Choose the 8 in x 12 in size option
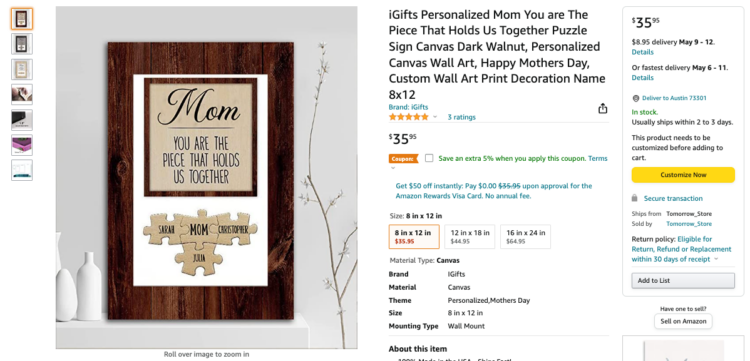This screenshot has height=361, width=750. click(x=414, y=237)
